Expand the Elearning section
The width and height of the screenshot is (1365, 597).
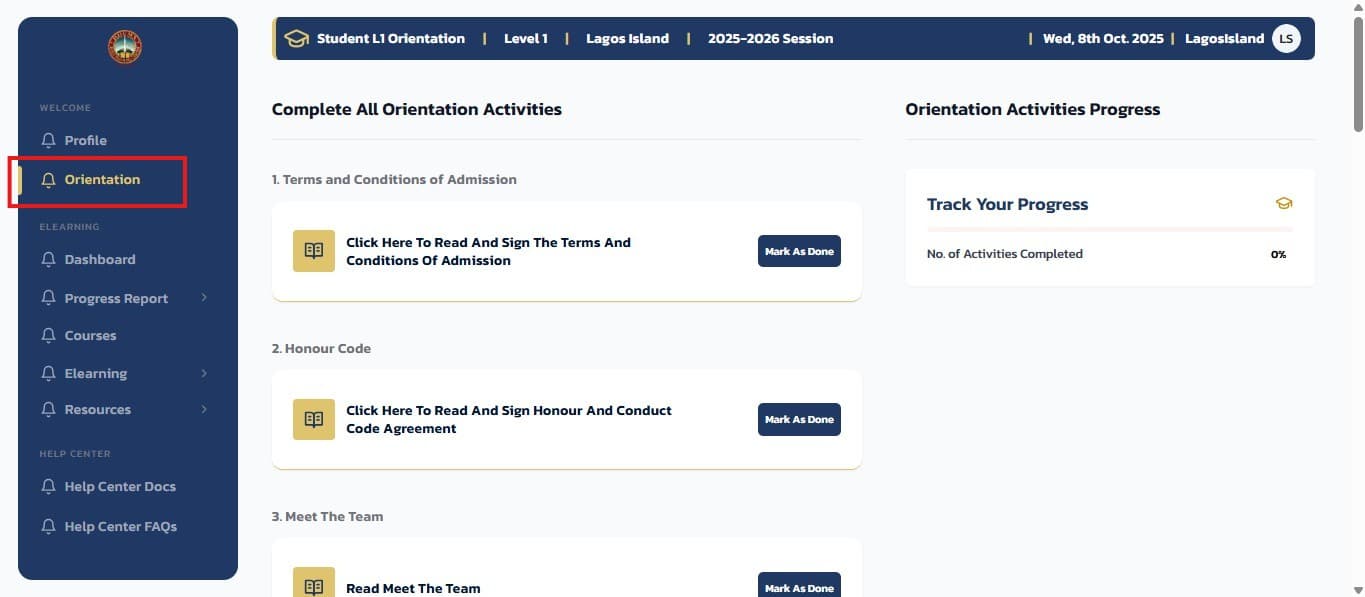204,373
